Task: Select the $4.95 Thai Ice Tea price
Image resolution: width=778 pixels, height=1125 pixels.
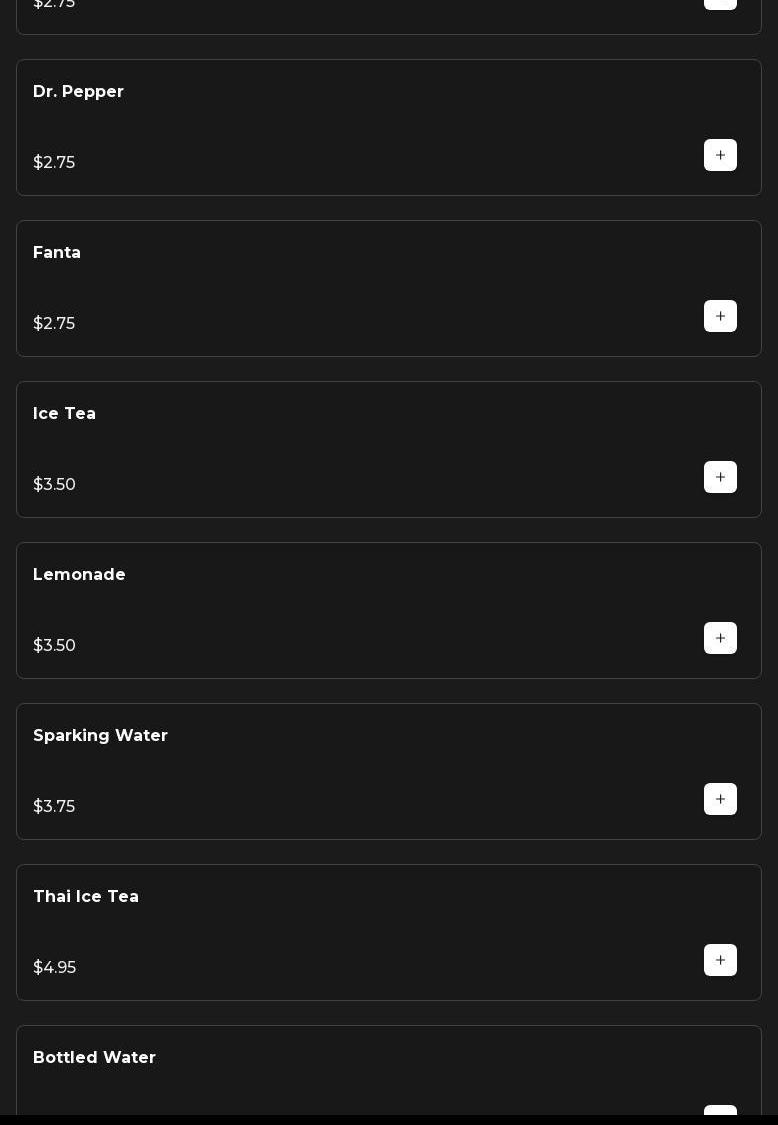Action: click(54, 968)
